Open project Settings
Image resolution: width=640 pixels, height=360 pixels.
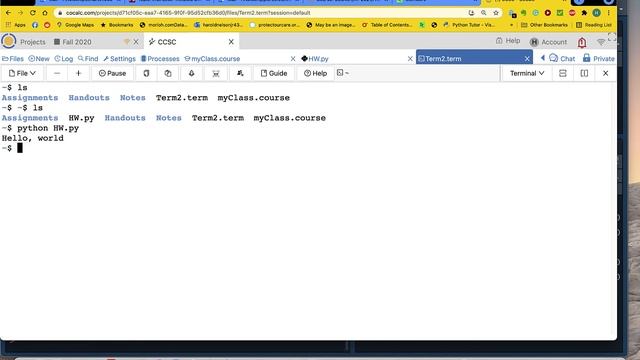pyautogui.click(x=119, y=59)
